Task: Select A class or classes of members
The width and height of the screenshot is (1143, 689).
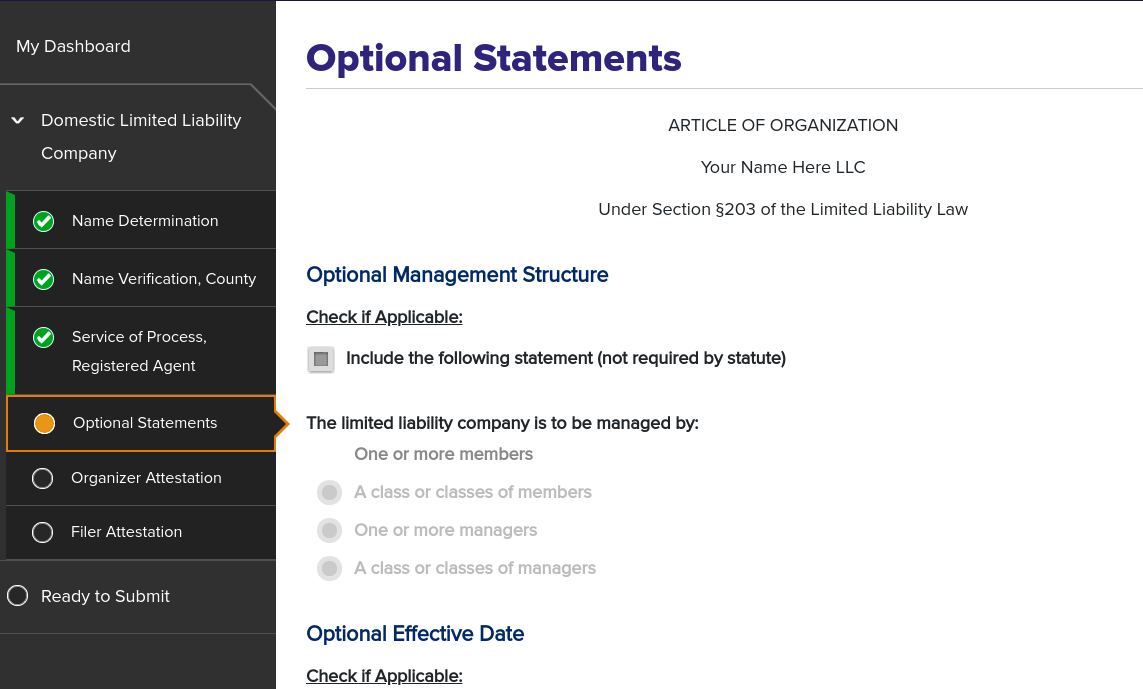Action: (329, 492)
